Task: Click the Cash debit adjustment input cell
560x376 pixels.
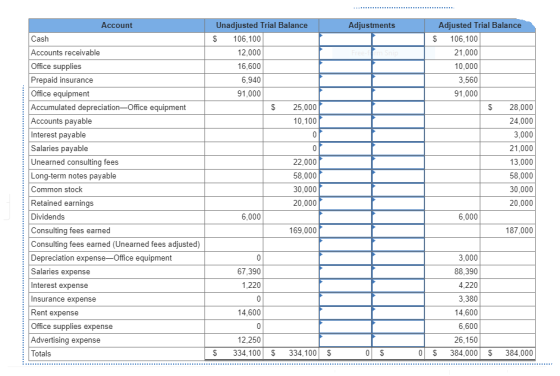Action: (x=345, y=39)
